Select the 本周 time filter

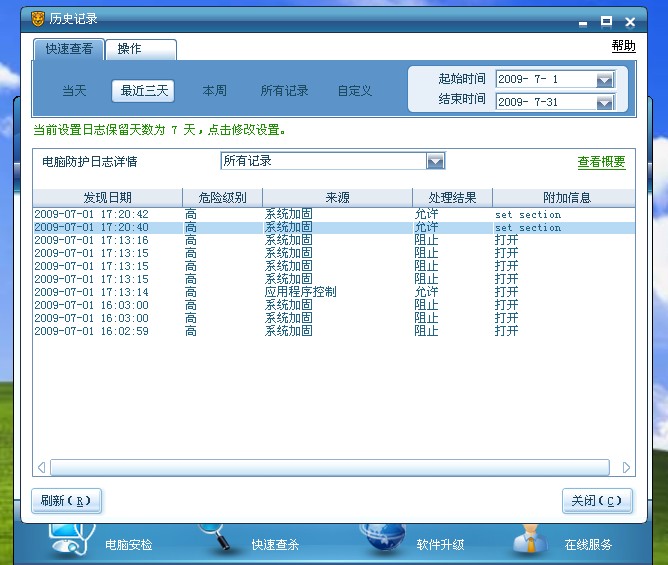point(214,91)
